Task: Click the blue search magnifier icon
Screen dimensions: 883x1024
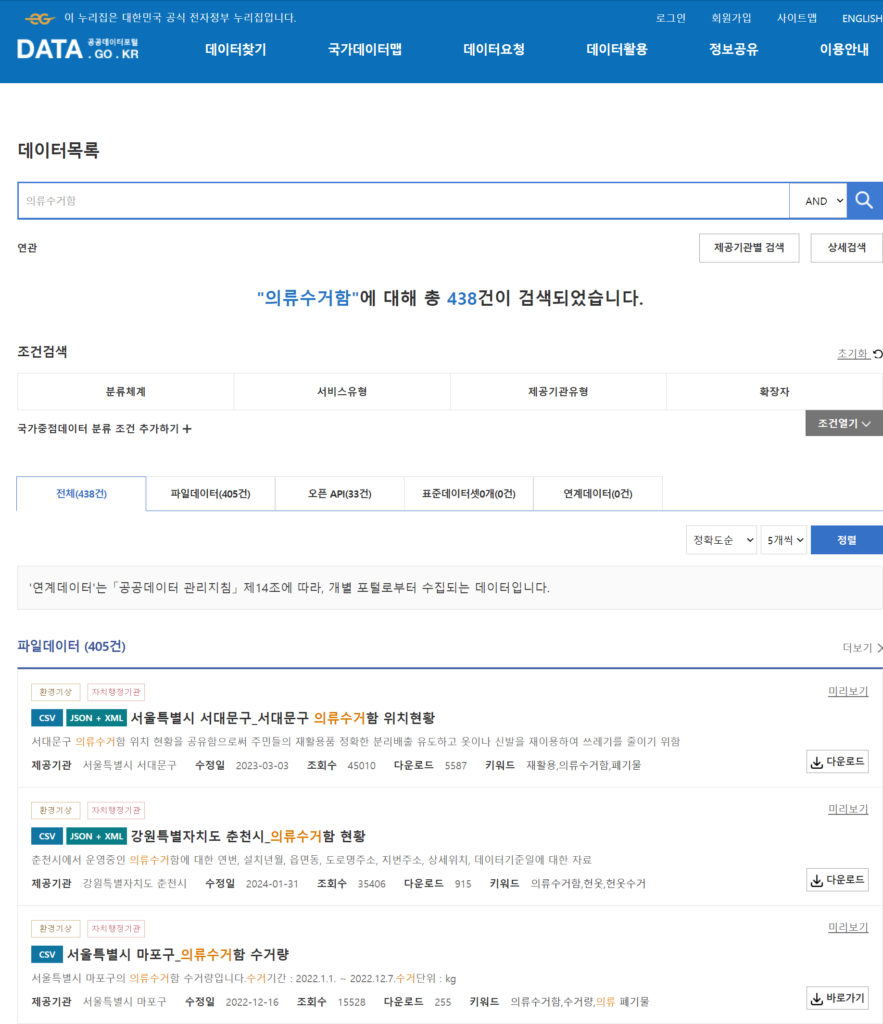Action: tap(864, 200)
